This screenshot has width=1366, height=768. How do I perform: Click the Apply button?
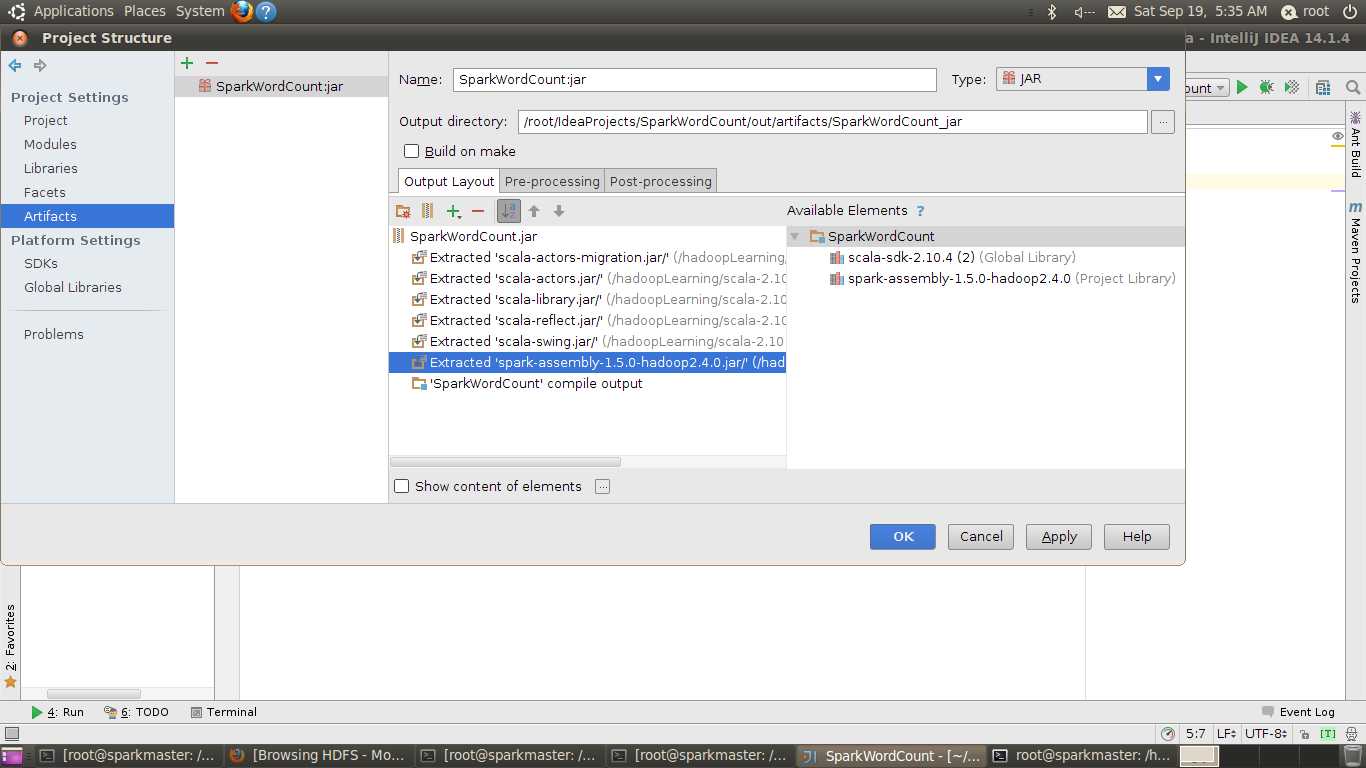tap(1059, 537)
